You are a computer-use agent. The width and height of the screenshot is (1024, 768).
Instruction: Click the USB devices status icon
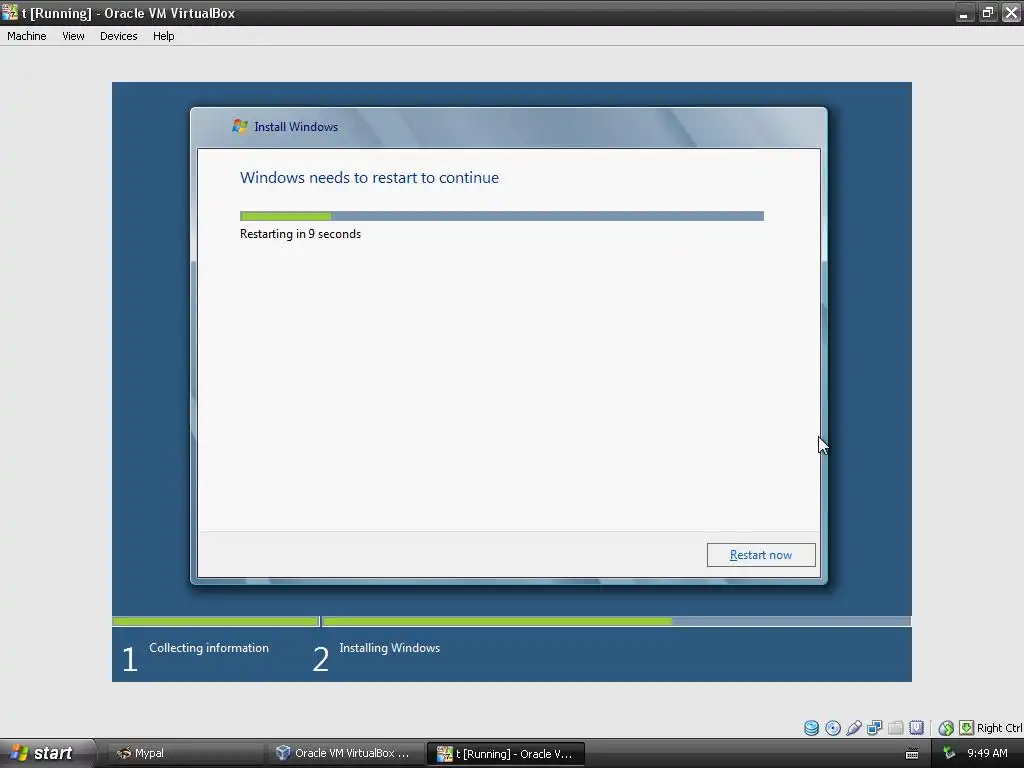(854, 728)
